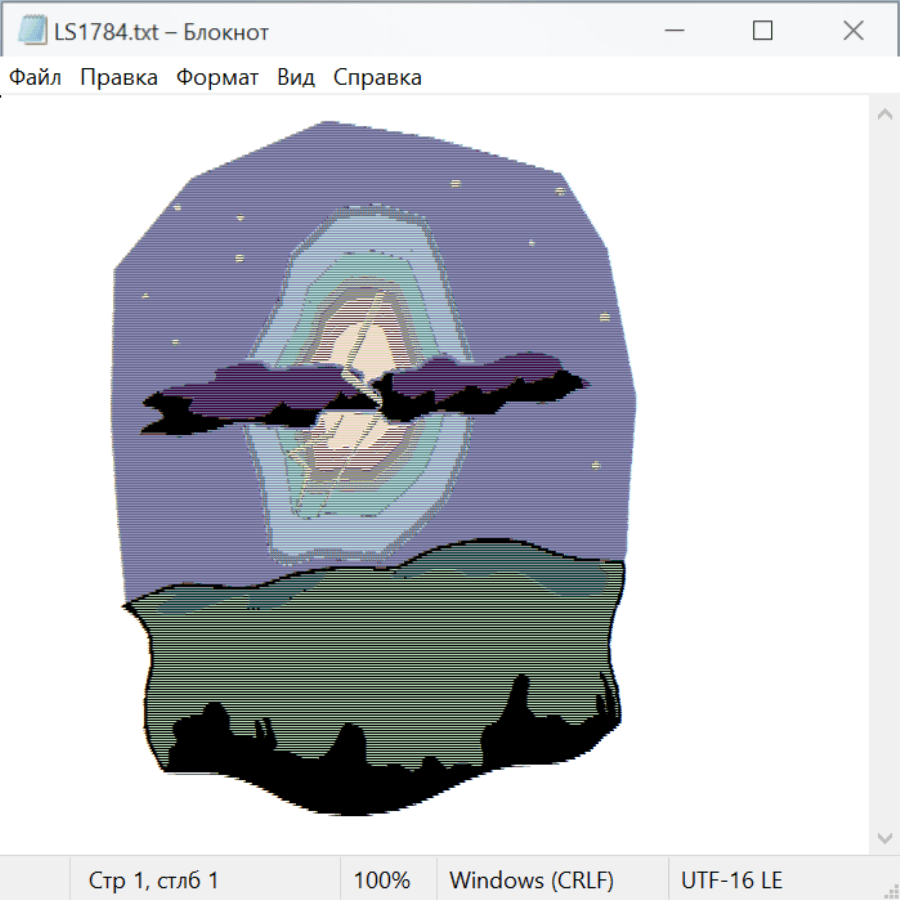Click the Notepad icon in the title bar

click(x=32, y=31)
